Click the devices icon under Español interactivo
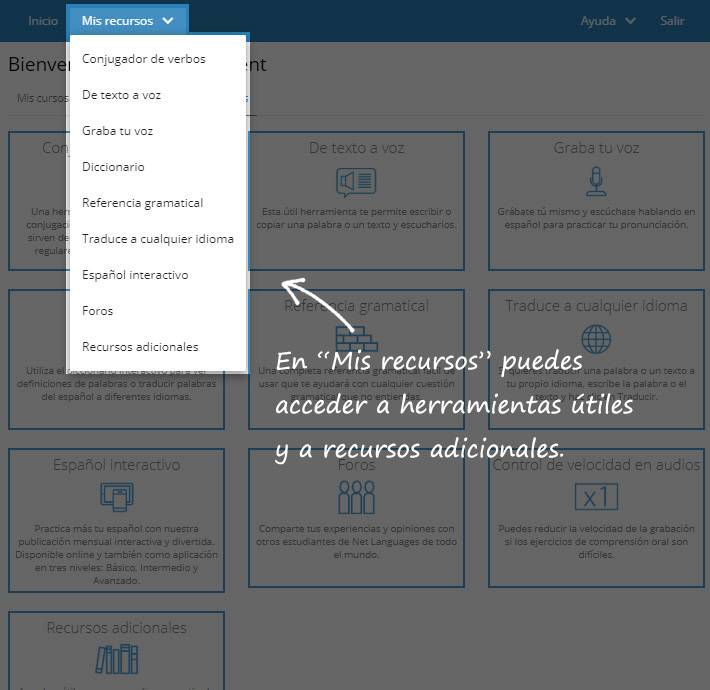 click(x=117, y=496)
